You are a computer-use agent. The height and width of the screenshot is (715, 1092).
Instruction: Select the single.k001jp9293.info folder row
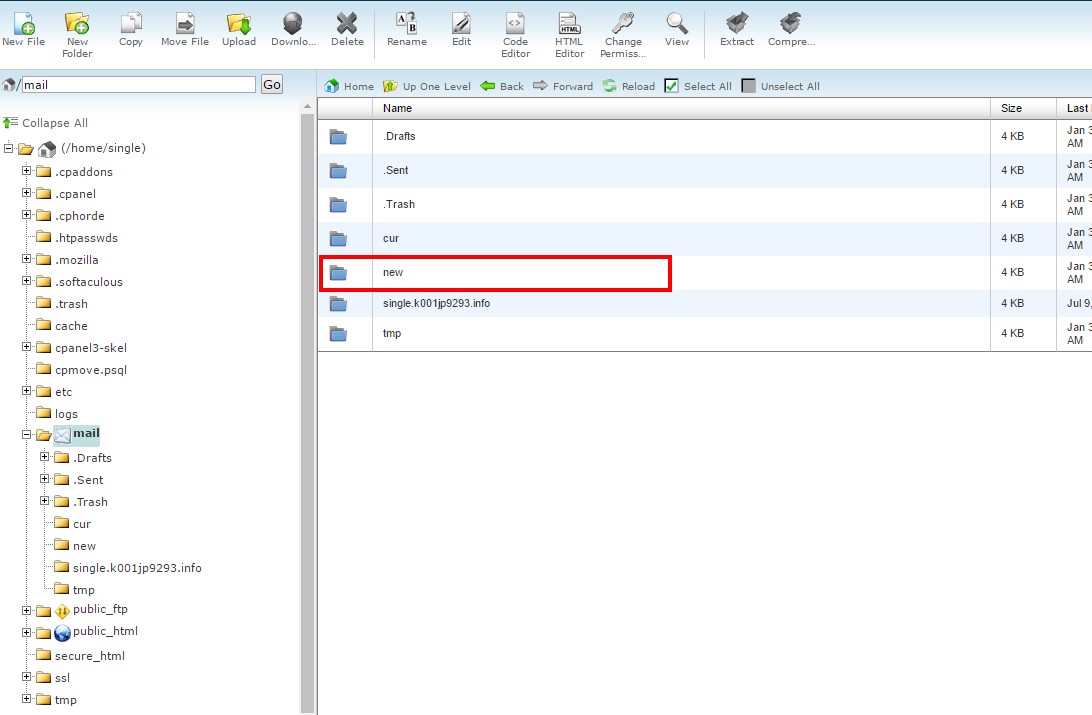(x=436, y=303)
